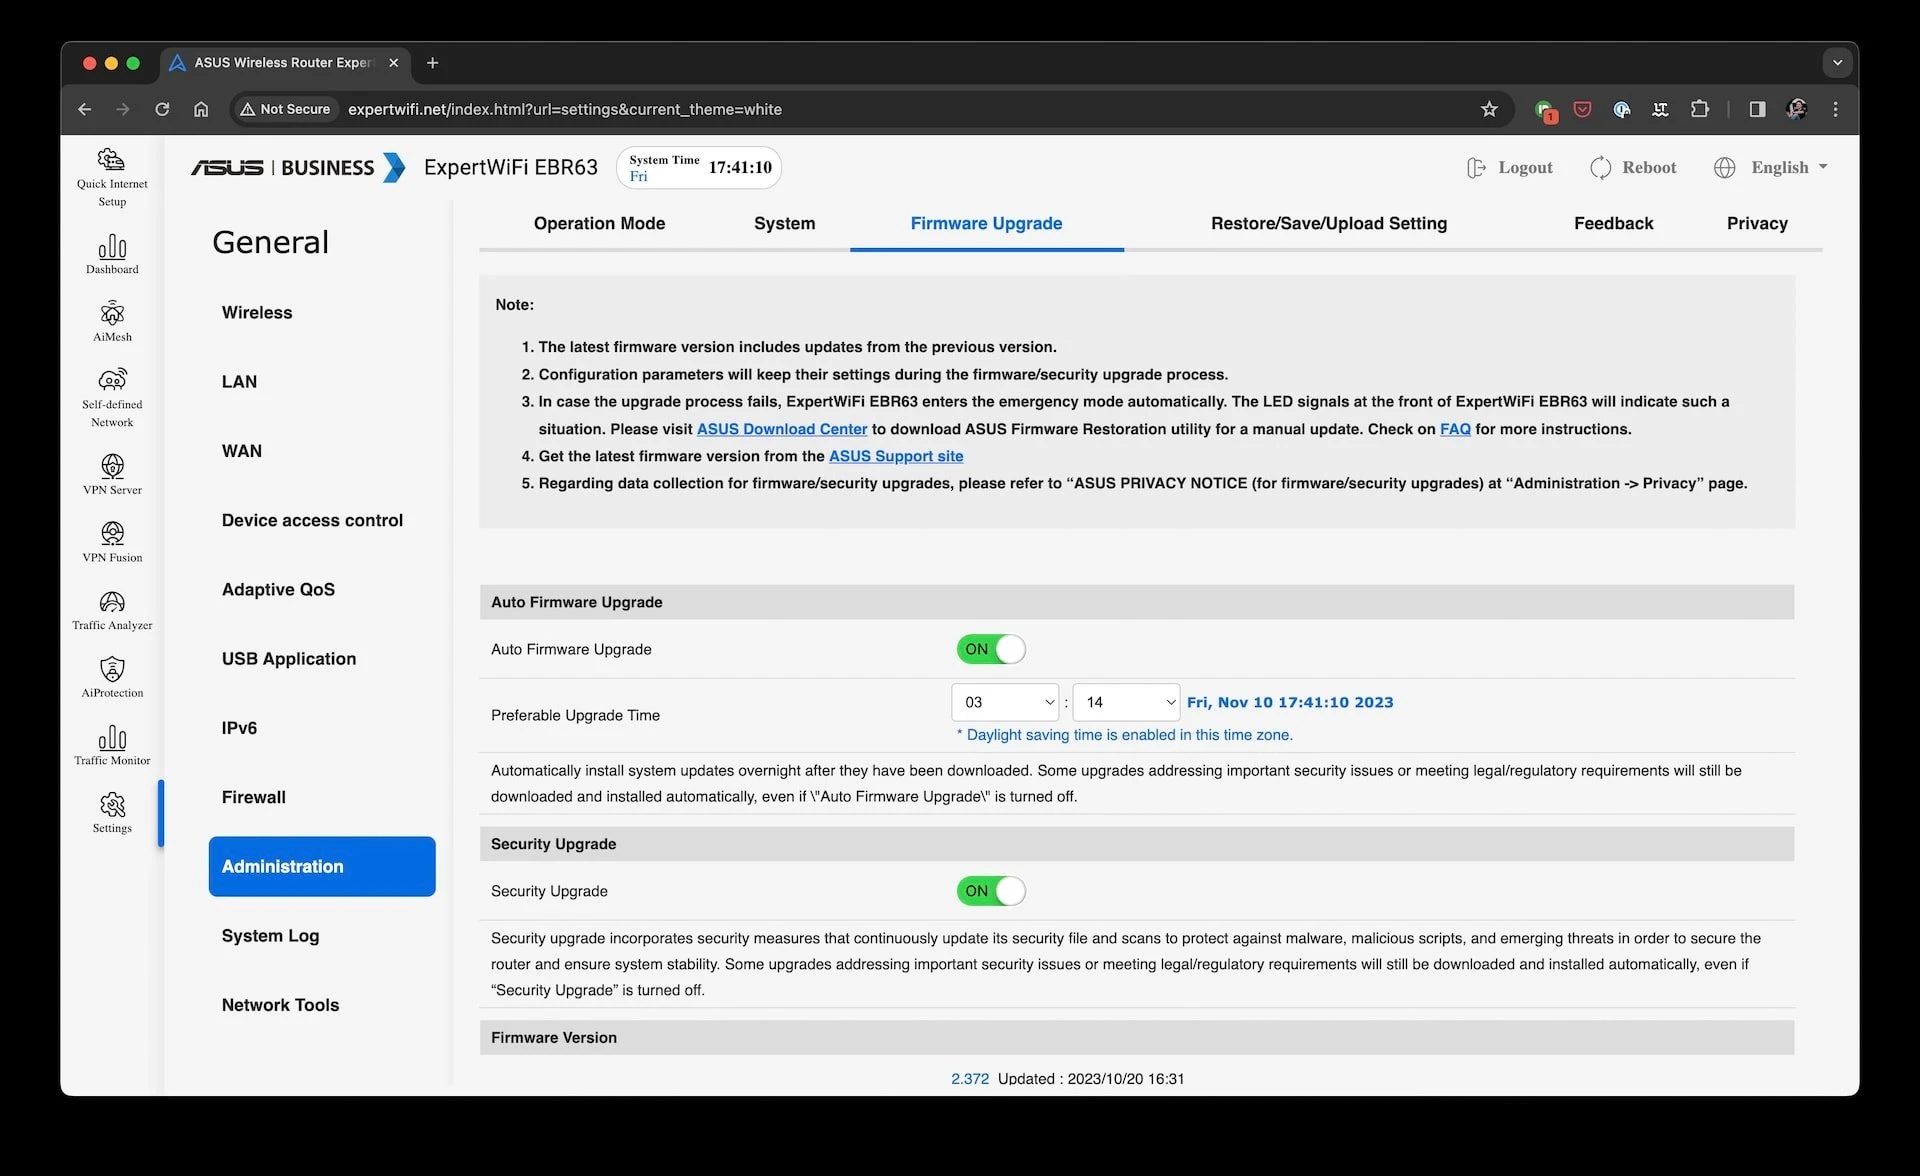Viewport: 1920px width, 1176px height.
Task: Click the browser address bar URL
Action: tap(565, 109)
